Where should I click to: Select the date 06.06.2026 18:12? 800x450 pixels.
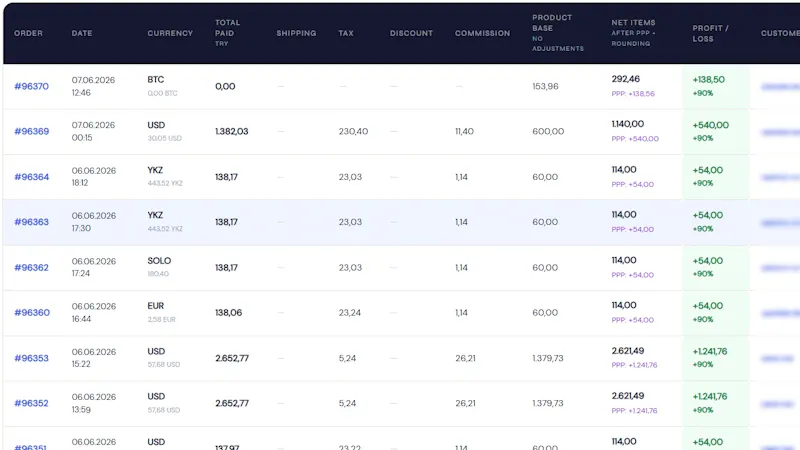[x=93, y=177]
